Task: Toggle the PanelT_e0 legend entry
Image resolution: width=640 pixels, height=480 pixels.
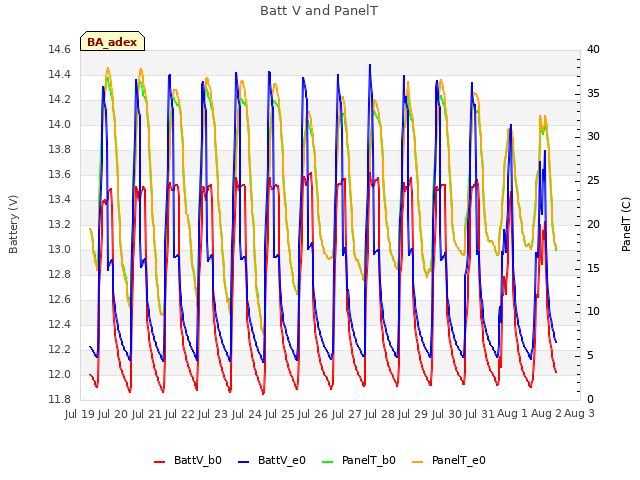Action: (449, 460)
